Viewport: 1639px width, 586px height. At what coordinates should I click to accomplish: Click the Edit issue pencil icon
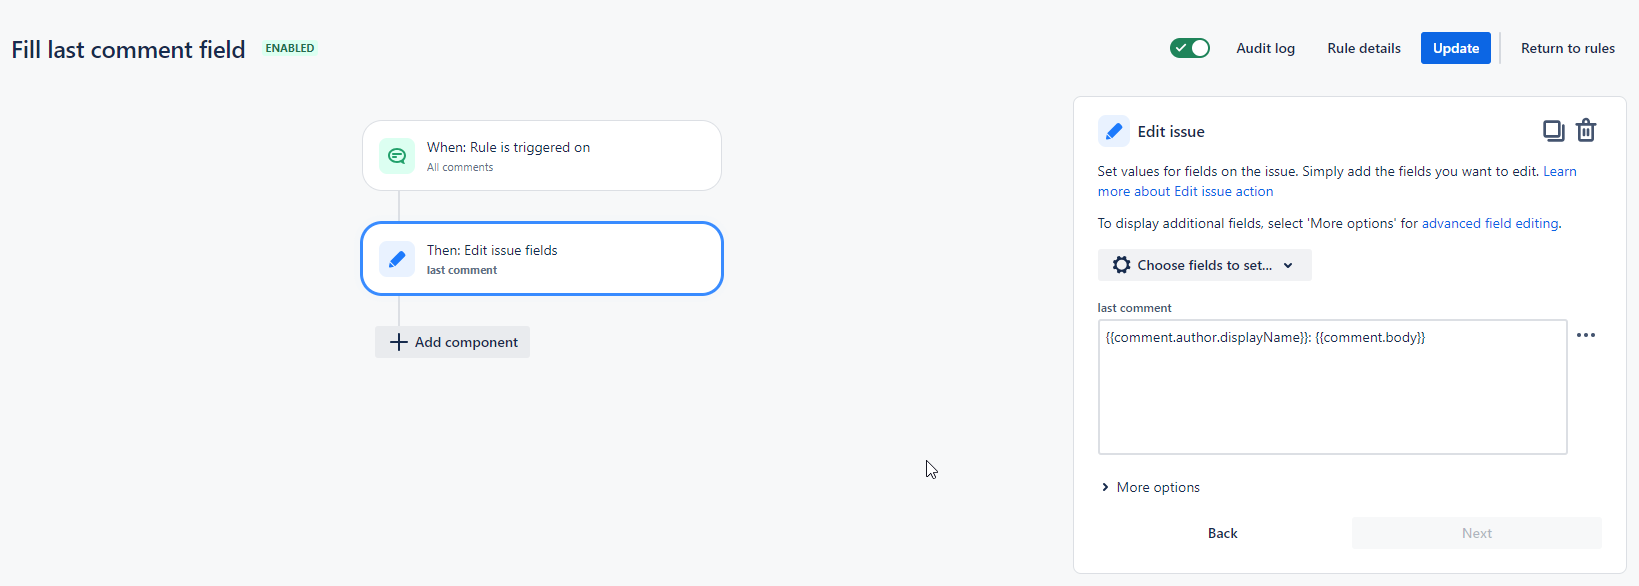pos(1113,131)
